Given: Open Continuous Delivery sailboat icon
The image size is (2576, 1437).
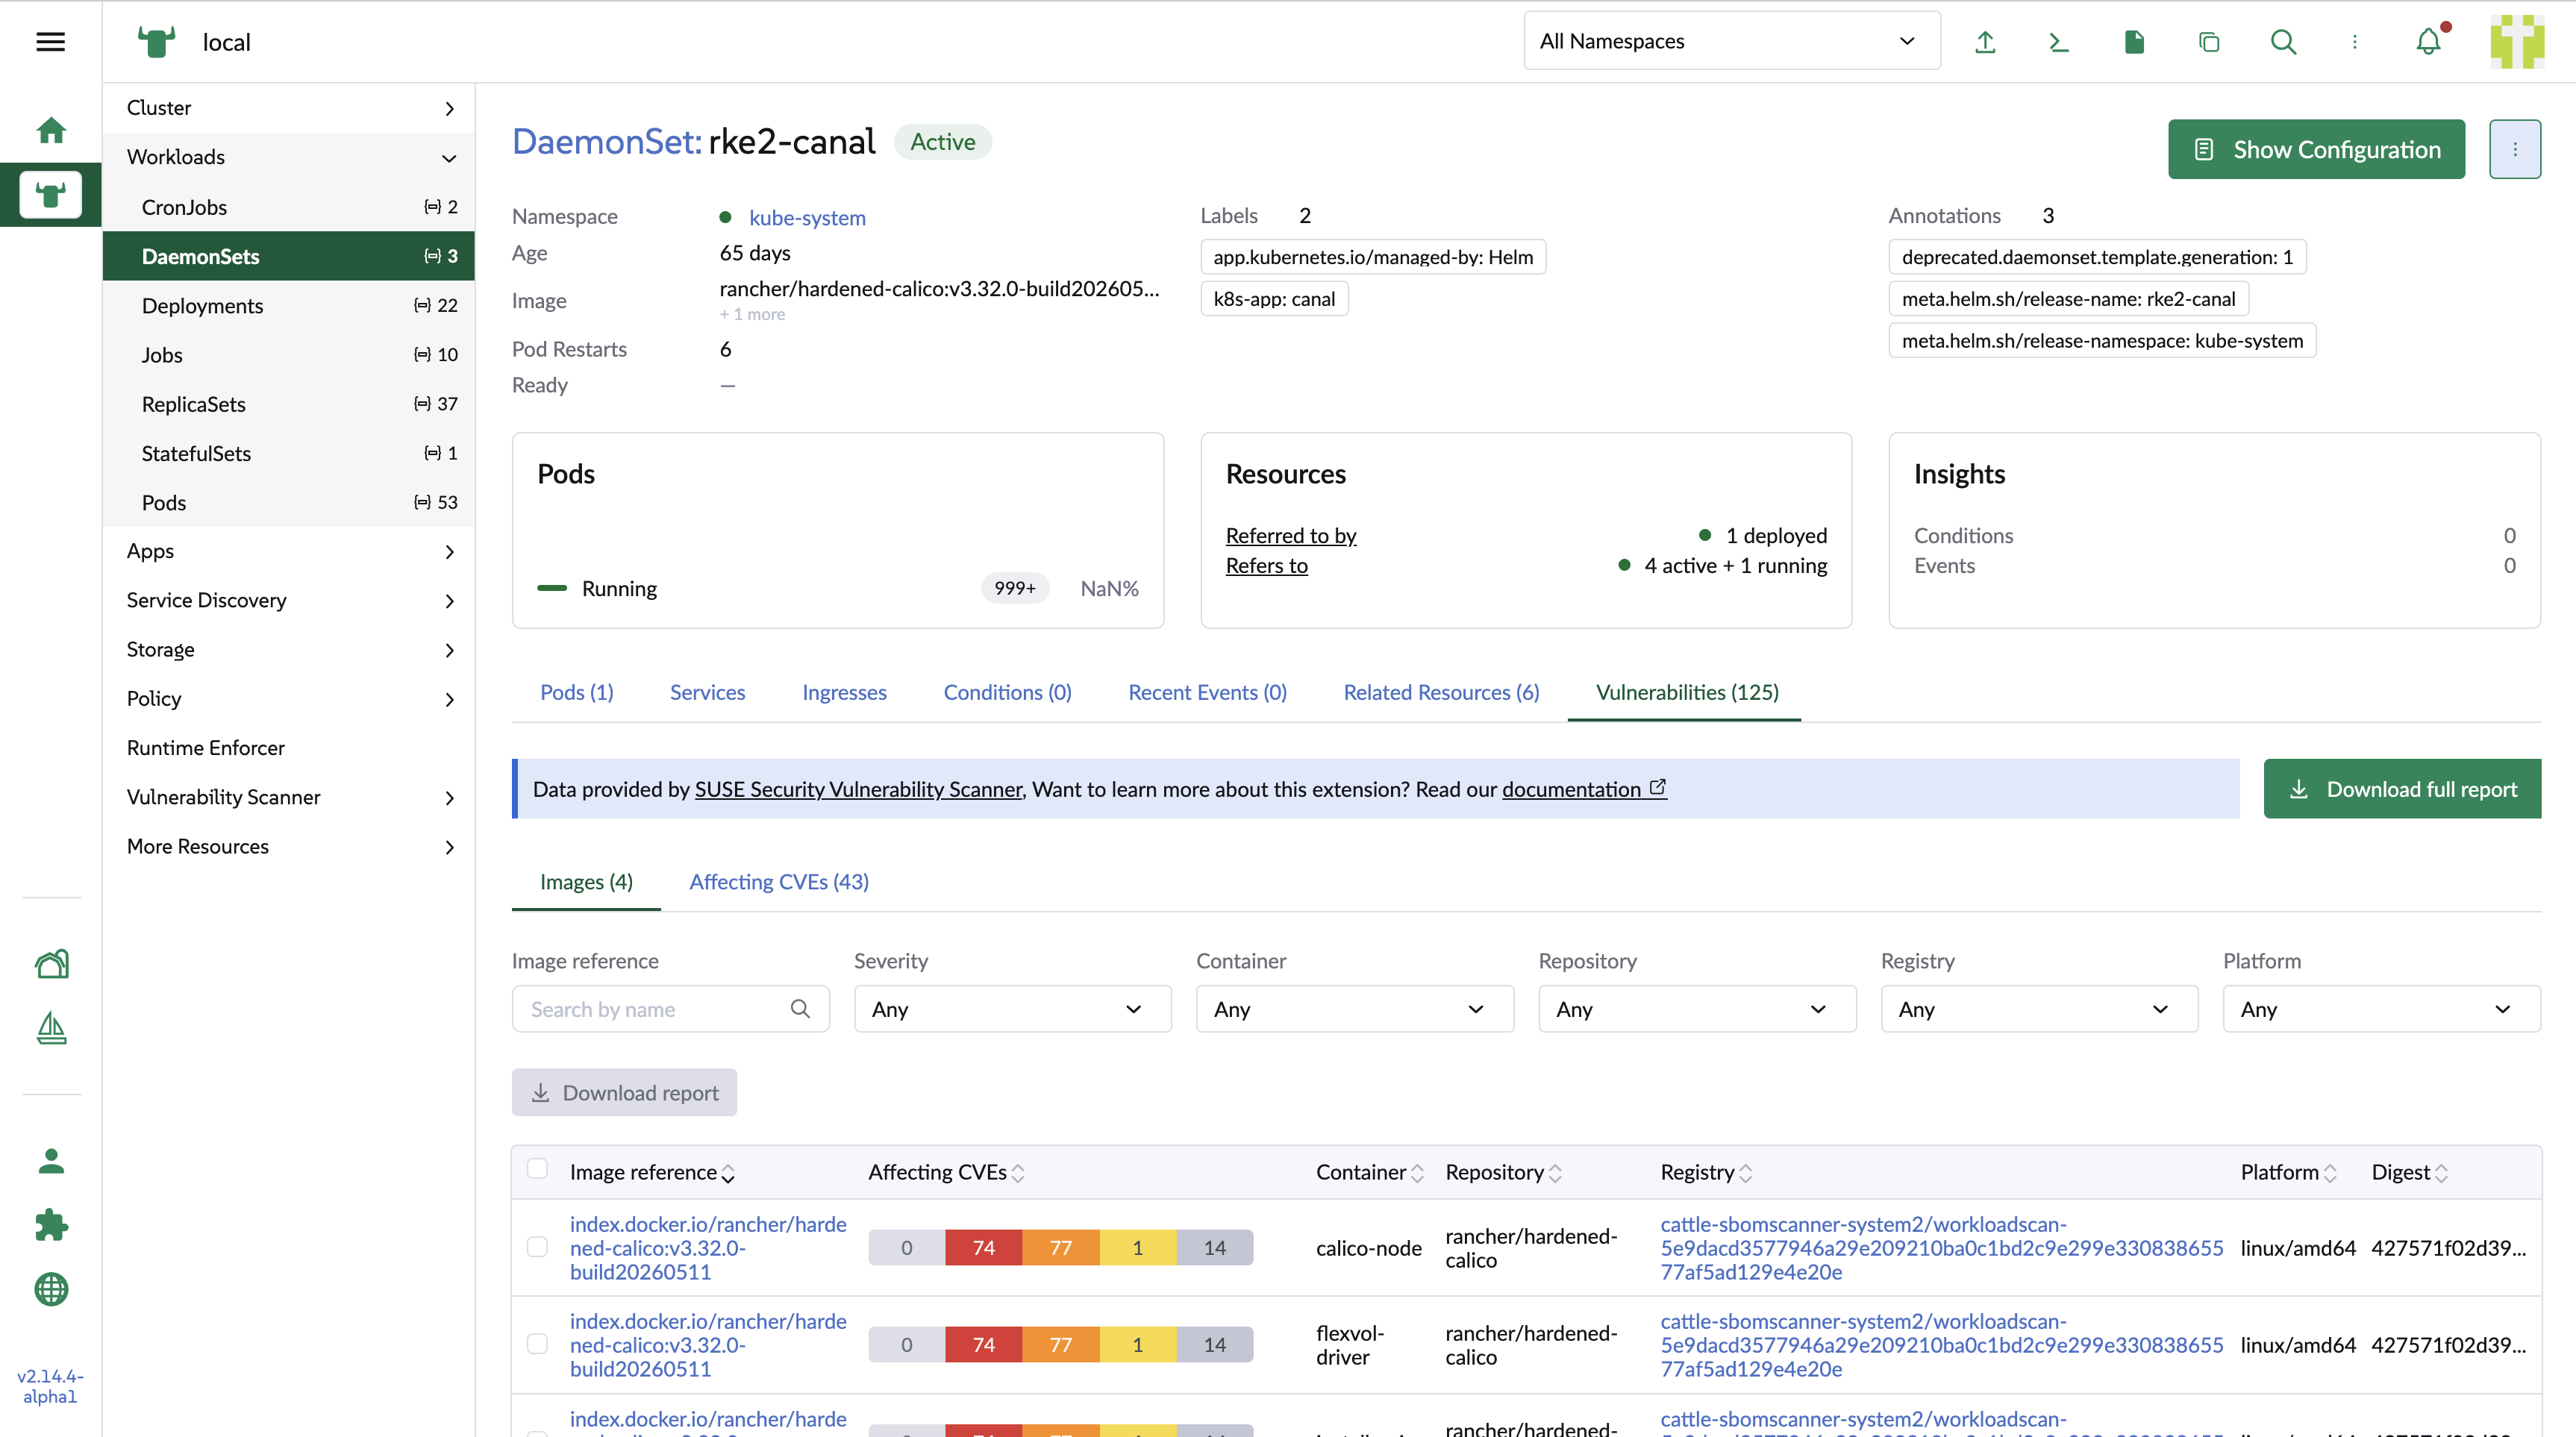Looking at the screenshot, I should point(51,1028).
